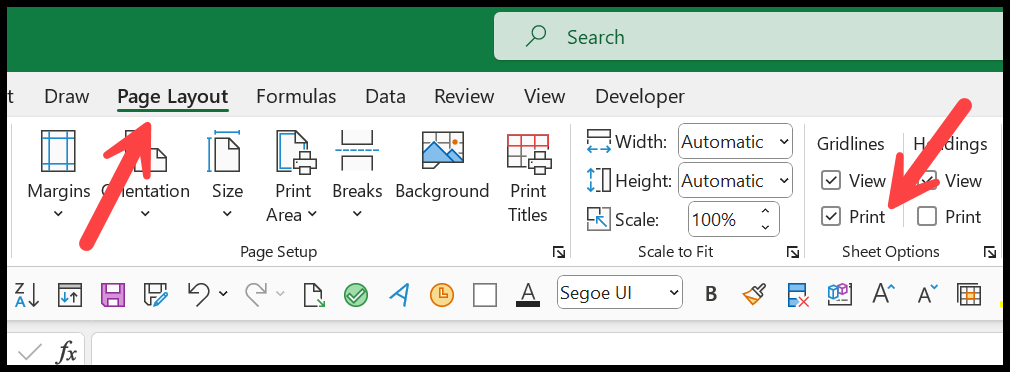Click the orange table grid icon
This screenshot has height=372, width=1010.
tap(969, 295)
